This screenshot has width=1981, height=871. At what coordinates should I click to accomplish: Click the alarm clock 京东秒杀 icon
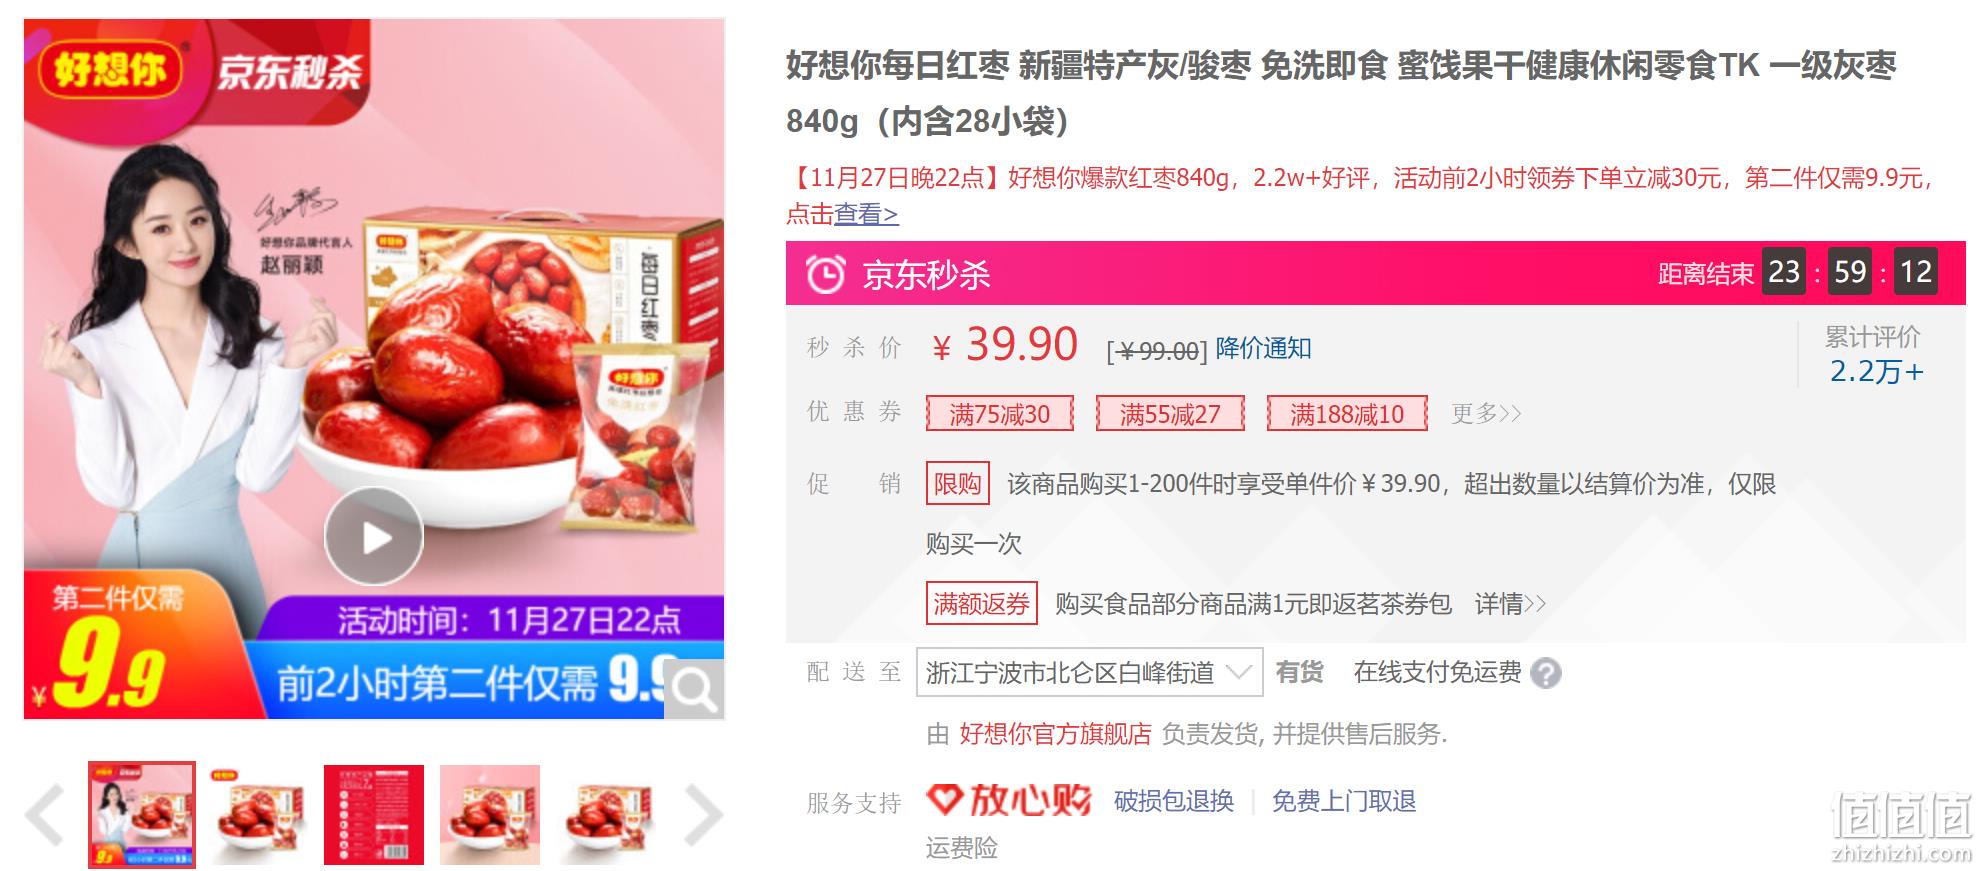[826, 274]
